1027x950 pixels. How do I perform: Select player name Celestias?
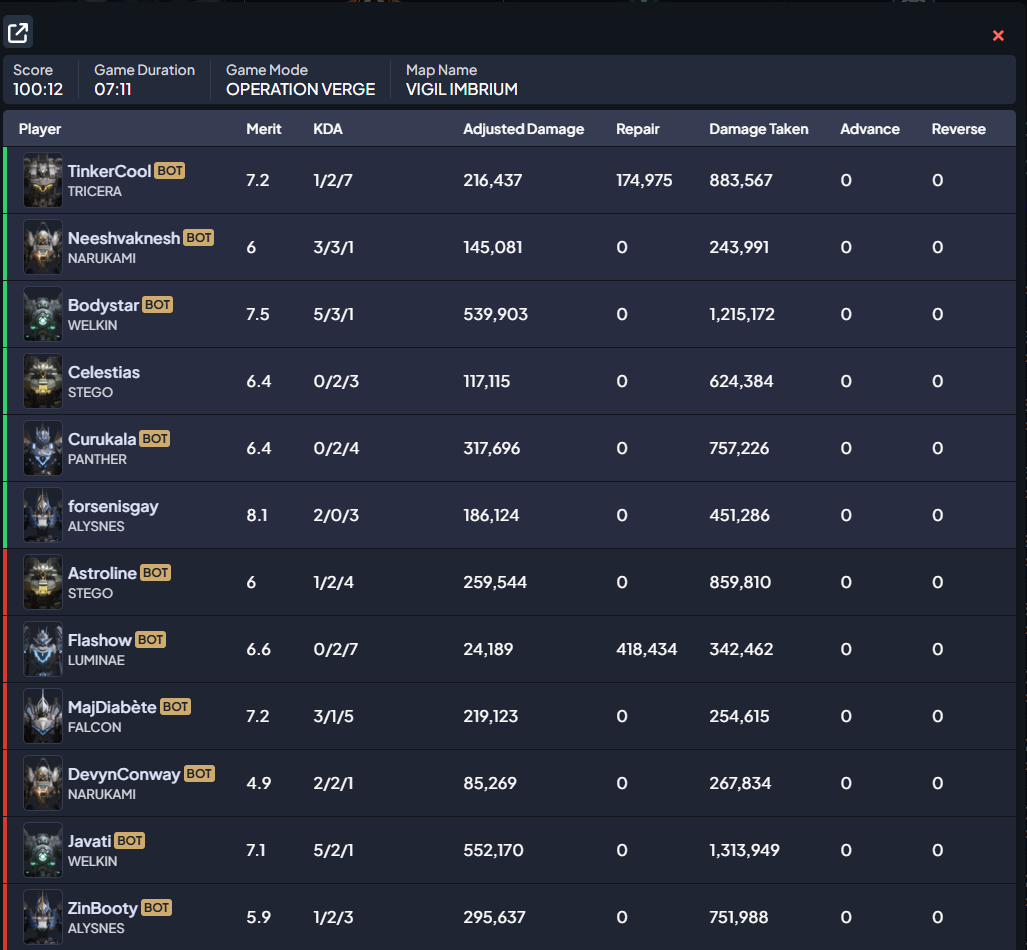(104, 372)
